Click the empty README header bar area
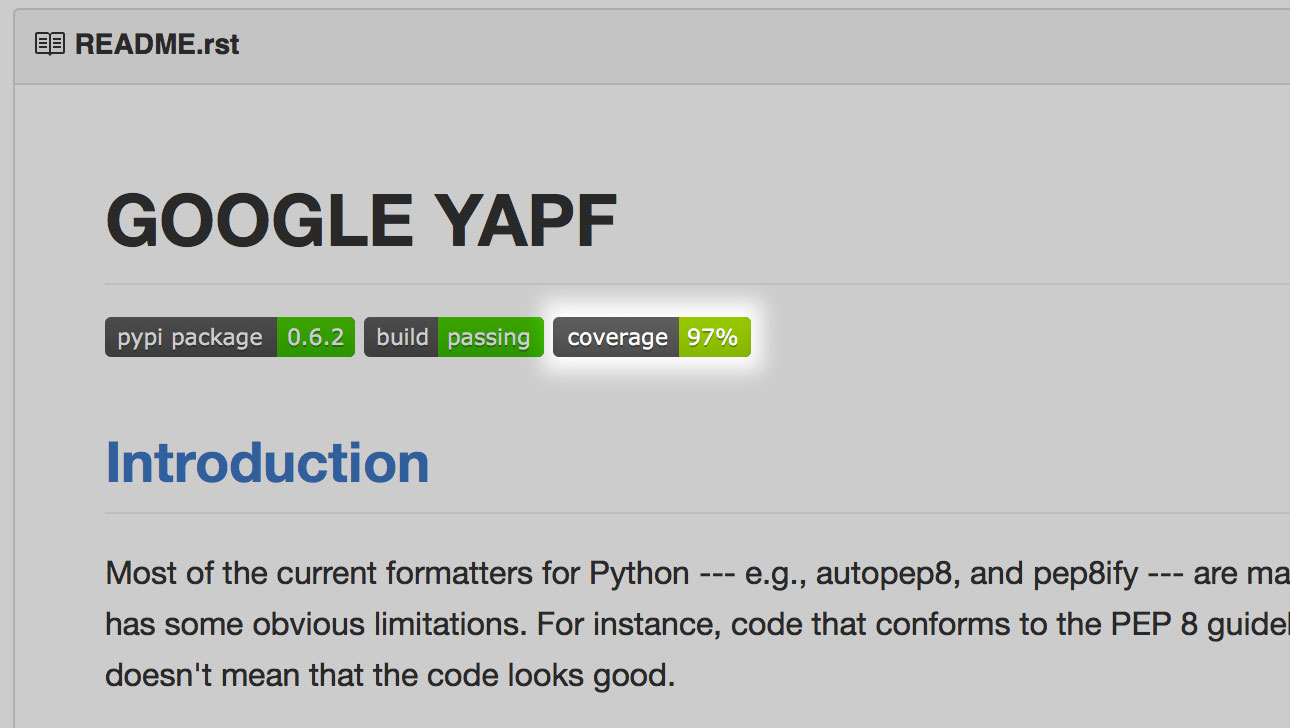This screenshot has height=728, width=1290. 760,46
